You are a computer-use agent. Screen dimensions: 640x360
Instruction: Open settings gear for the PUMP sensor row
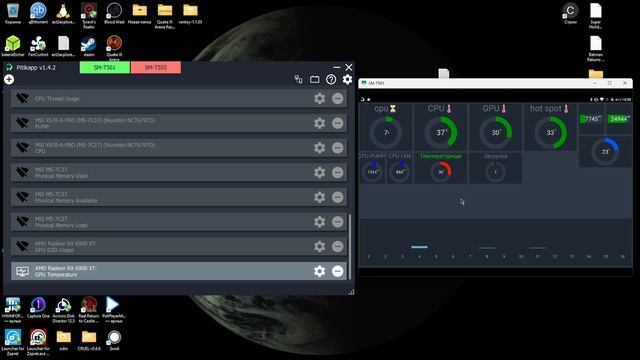(x=320, y=123)
